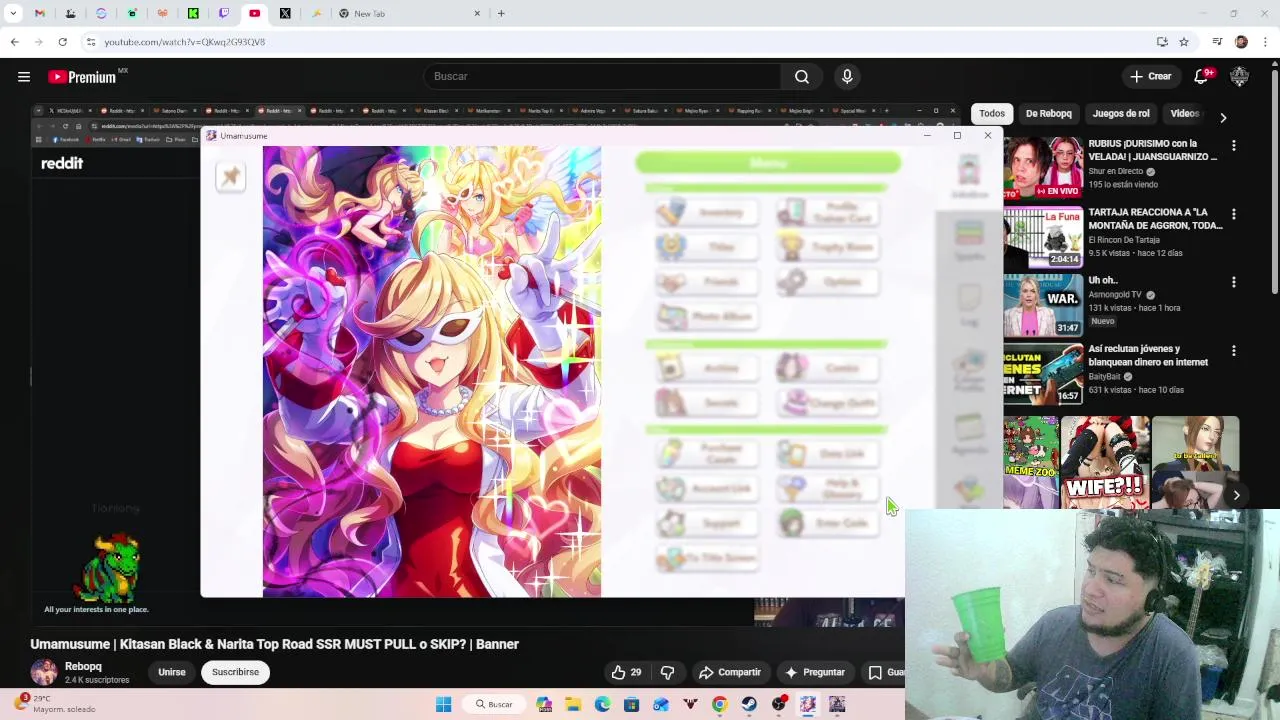Click the Preguntar button

[x=815, y=672]
